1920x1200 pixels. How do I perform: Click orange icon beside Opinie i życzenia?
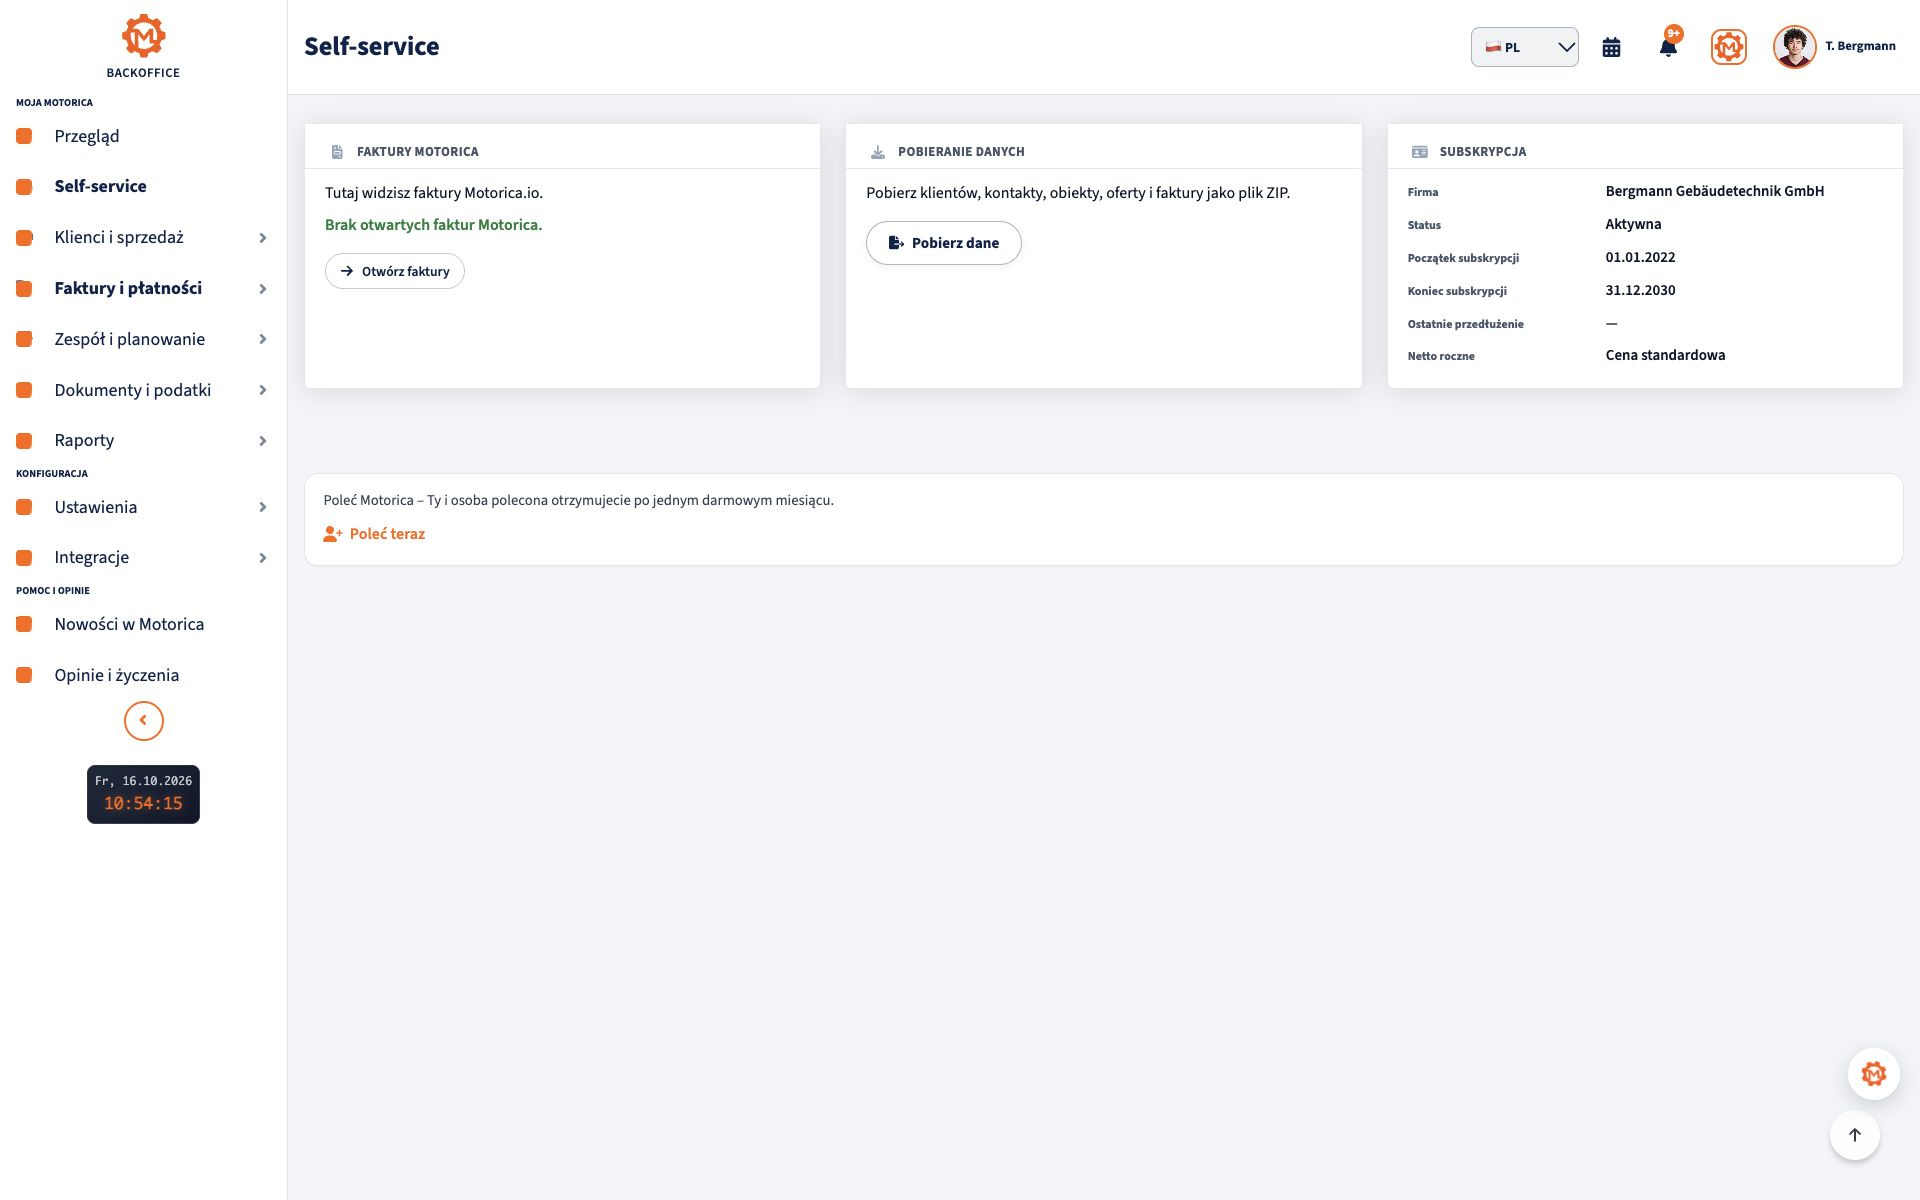click(25, 675)
